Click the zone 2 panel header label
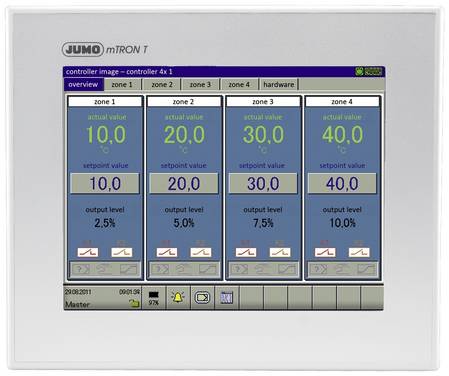This screenshot has width=449, height=376. [184, 102]
